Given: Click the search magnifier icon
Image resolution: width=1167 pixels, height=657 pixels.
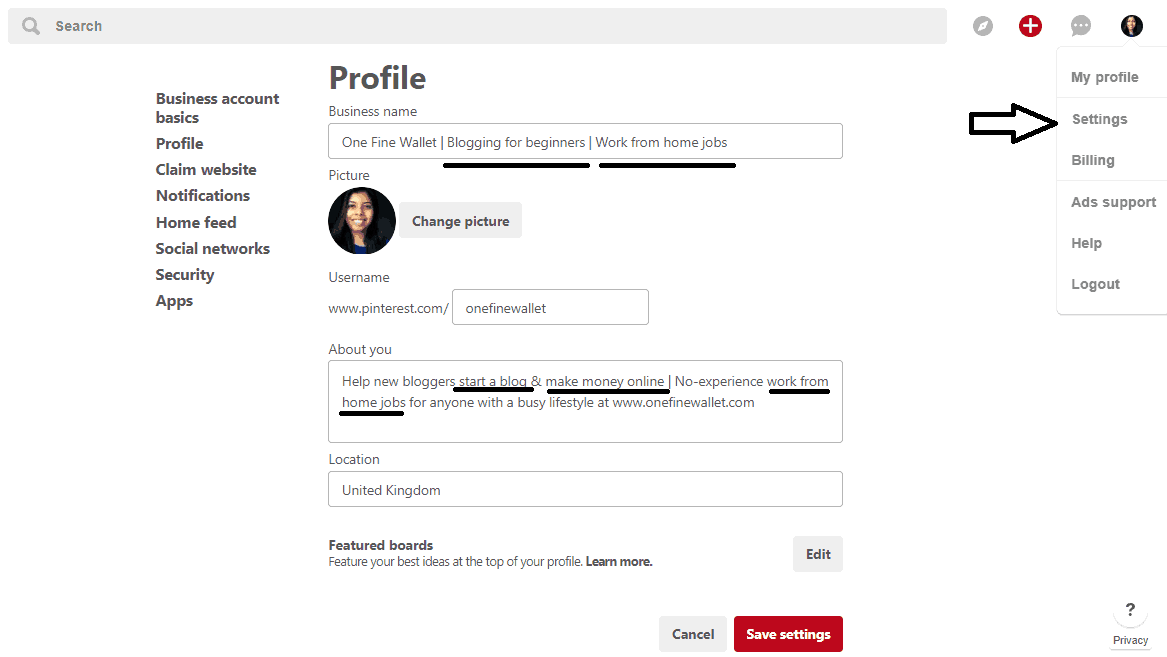Looking at the screenshot, I should (31, 26).
